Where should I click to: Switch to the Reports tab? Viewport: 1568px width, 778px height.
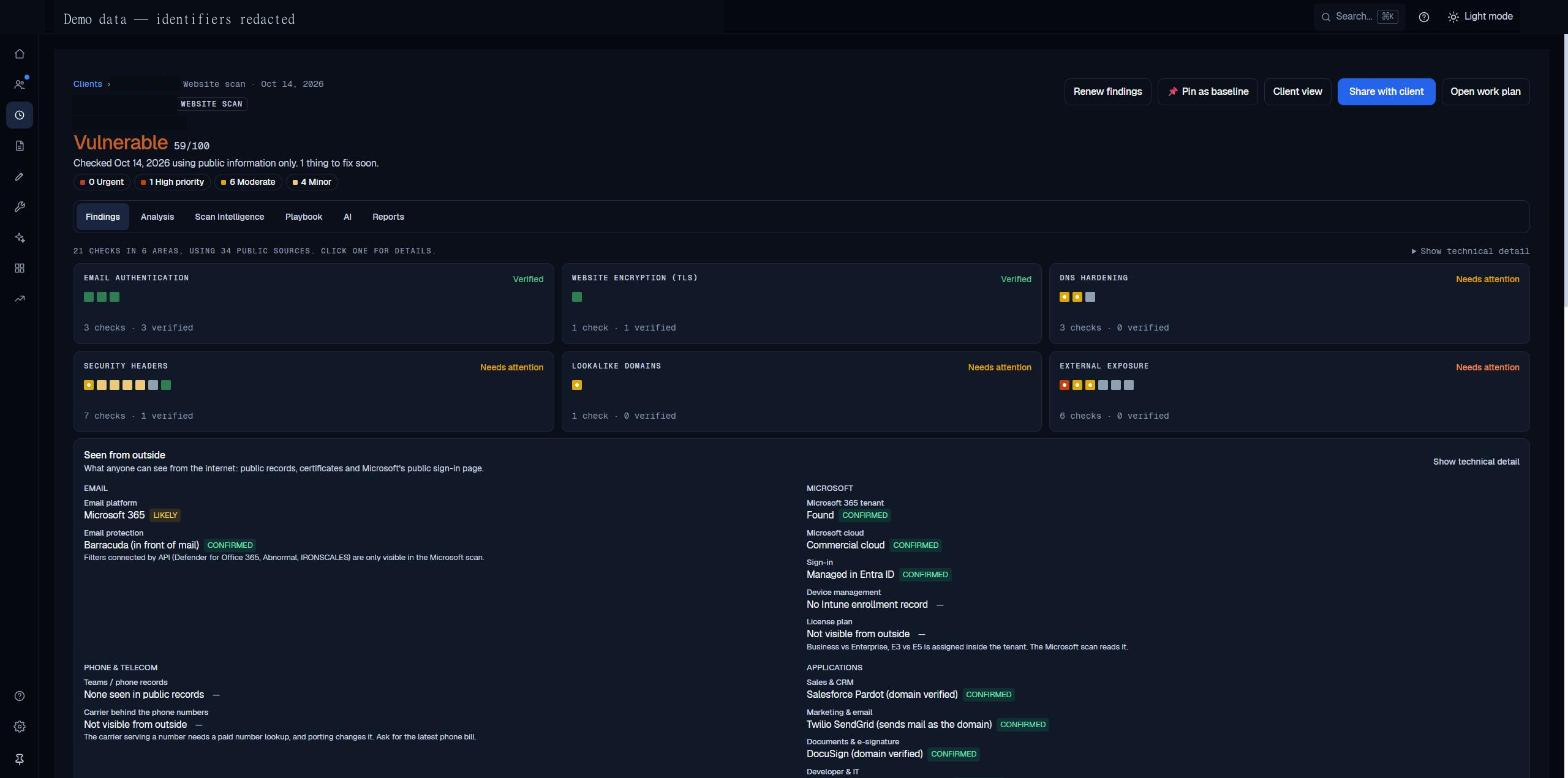[388, 217]
